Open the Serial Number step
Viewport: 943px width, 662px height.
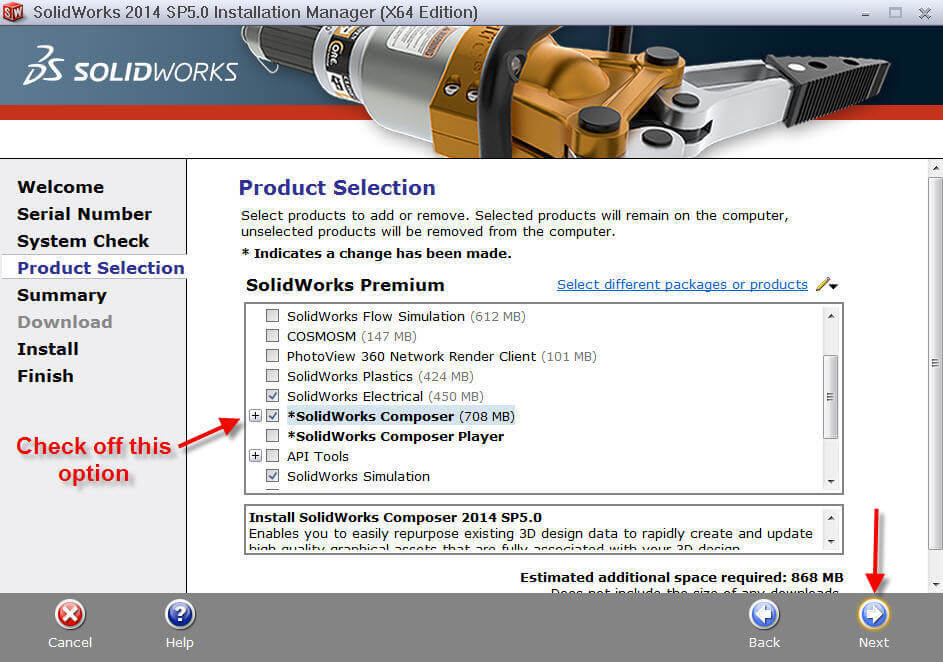pyautogui.click(x=85, y=214)
